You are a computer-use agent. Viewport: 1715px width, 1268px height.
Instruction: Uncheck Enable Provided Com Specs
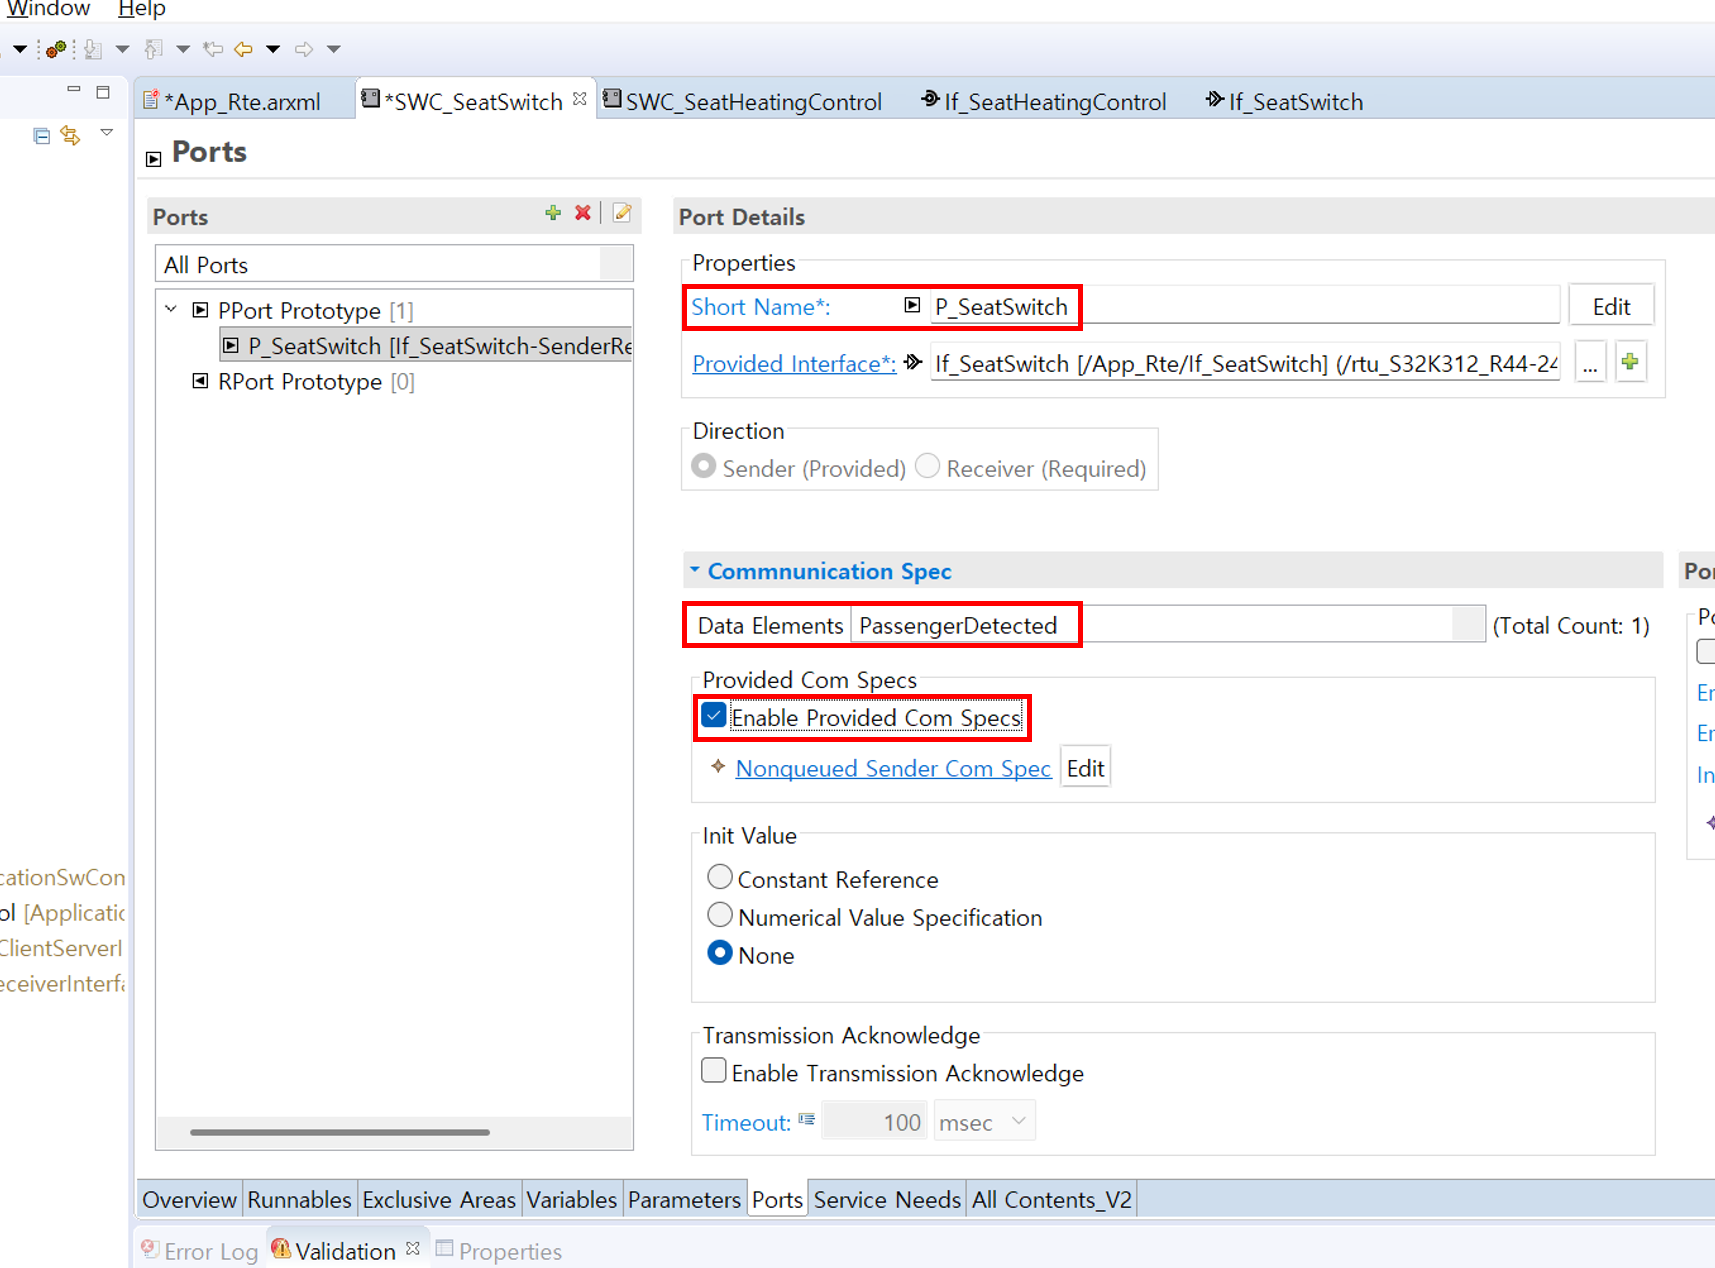714,717
